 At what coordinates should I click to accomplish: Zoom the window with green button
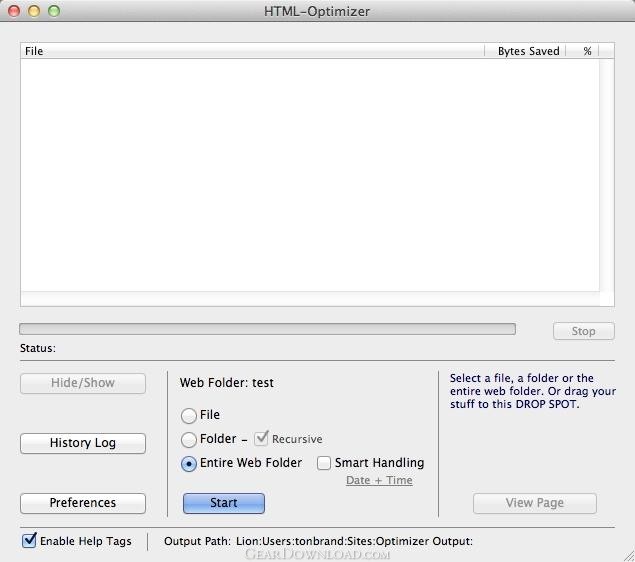coord(54,11)
